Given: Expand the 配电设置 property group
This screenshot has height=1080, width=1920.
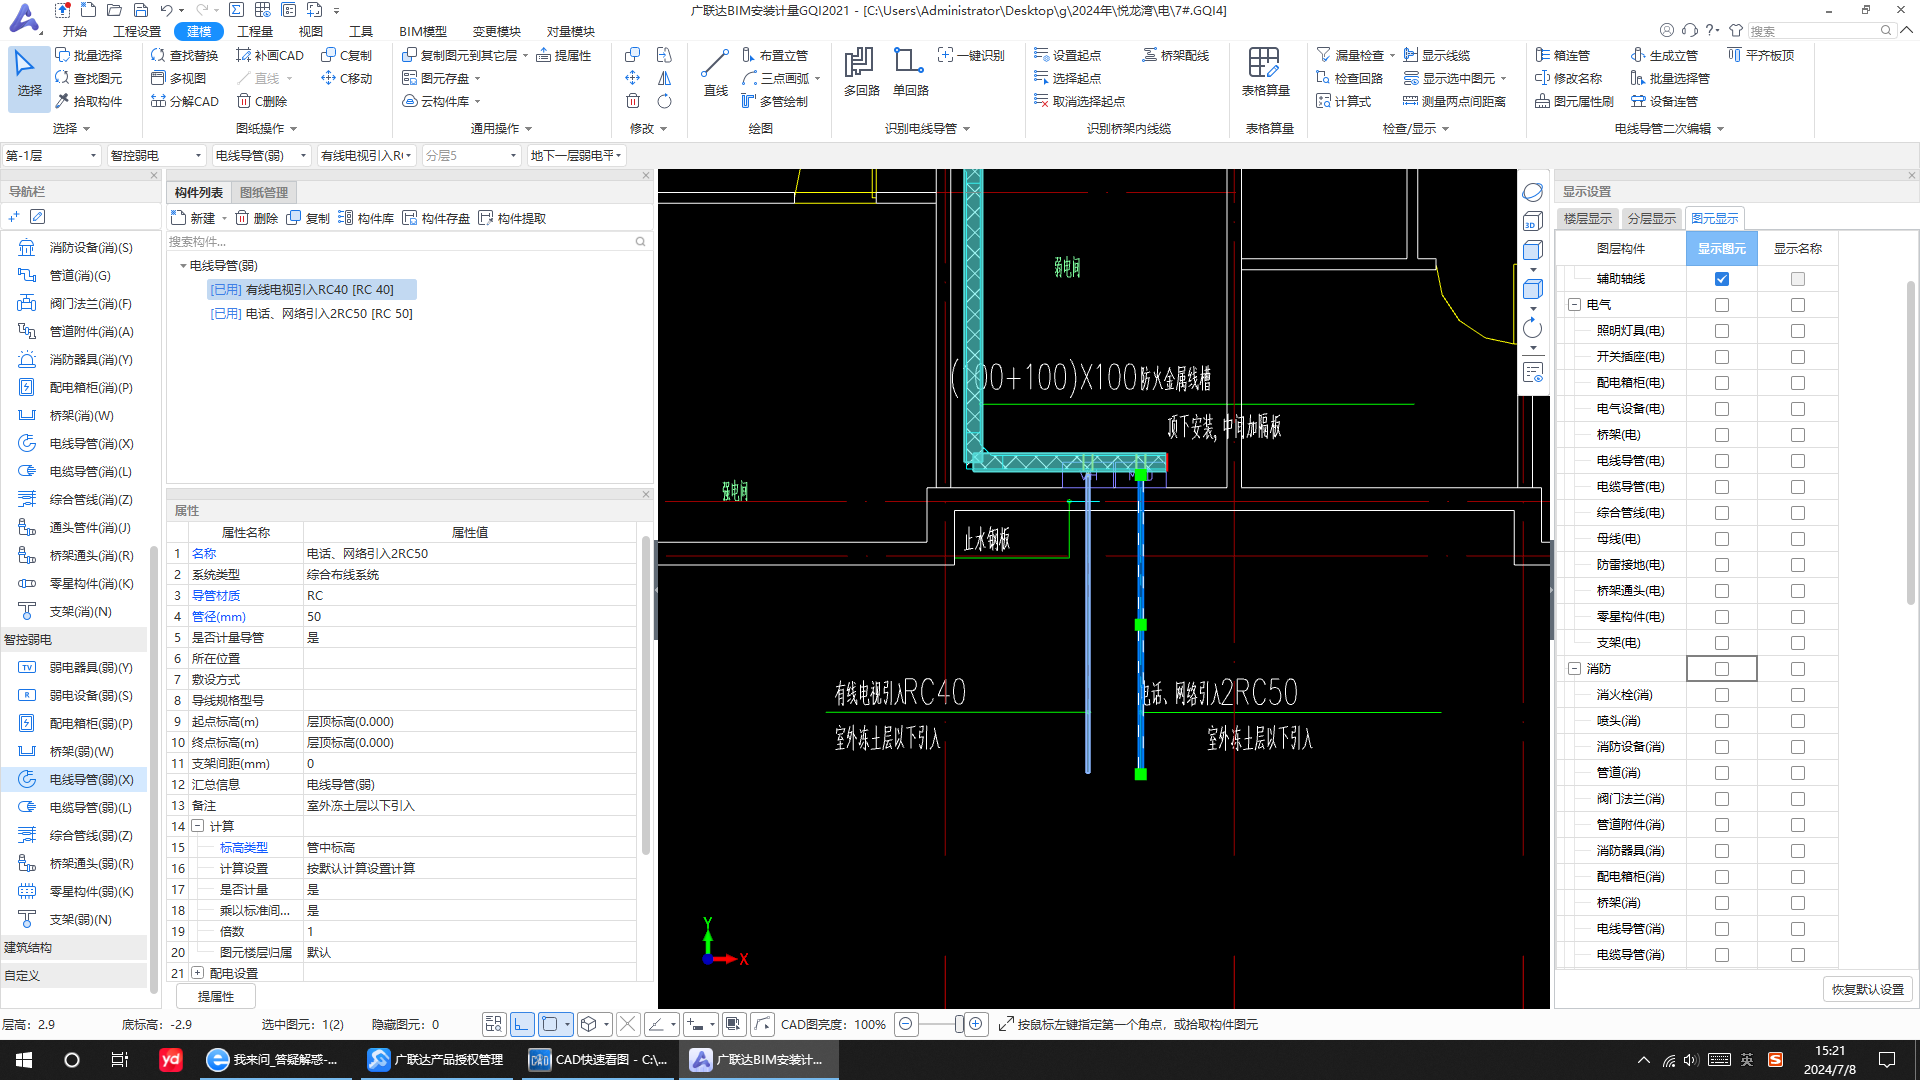Looking at the screenshot, I should tap(198, 973).
